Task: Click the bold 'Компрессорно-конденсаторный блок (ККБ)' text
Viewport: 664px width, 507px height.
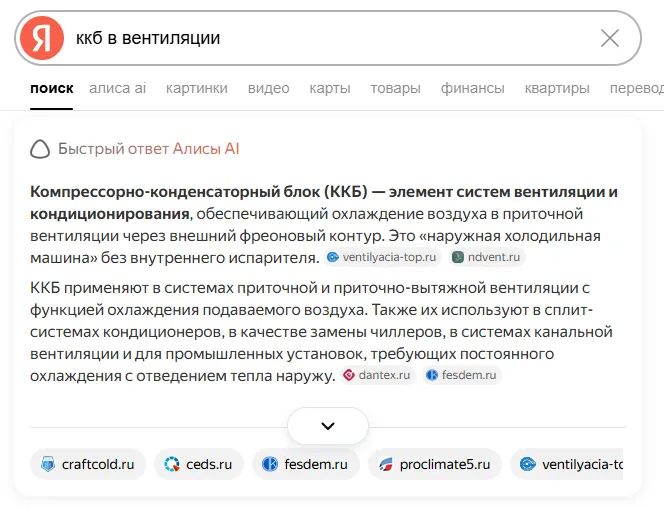Action: (199, 192)
